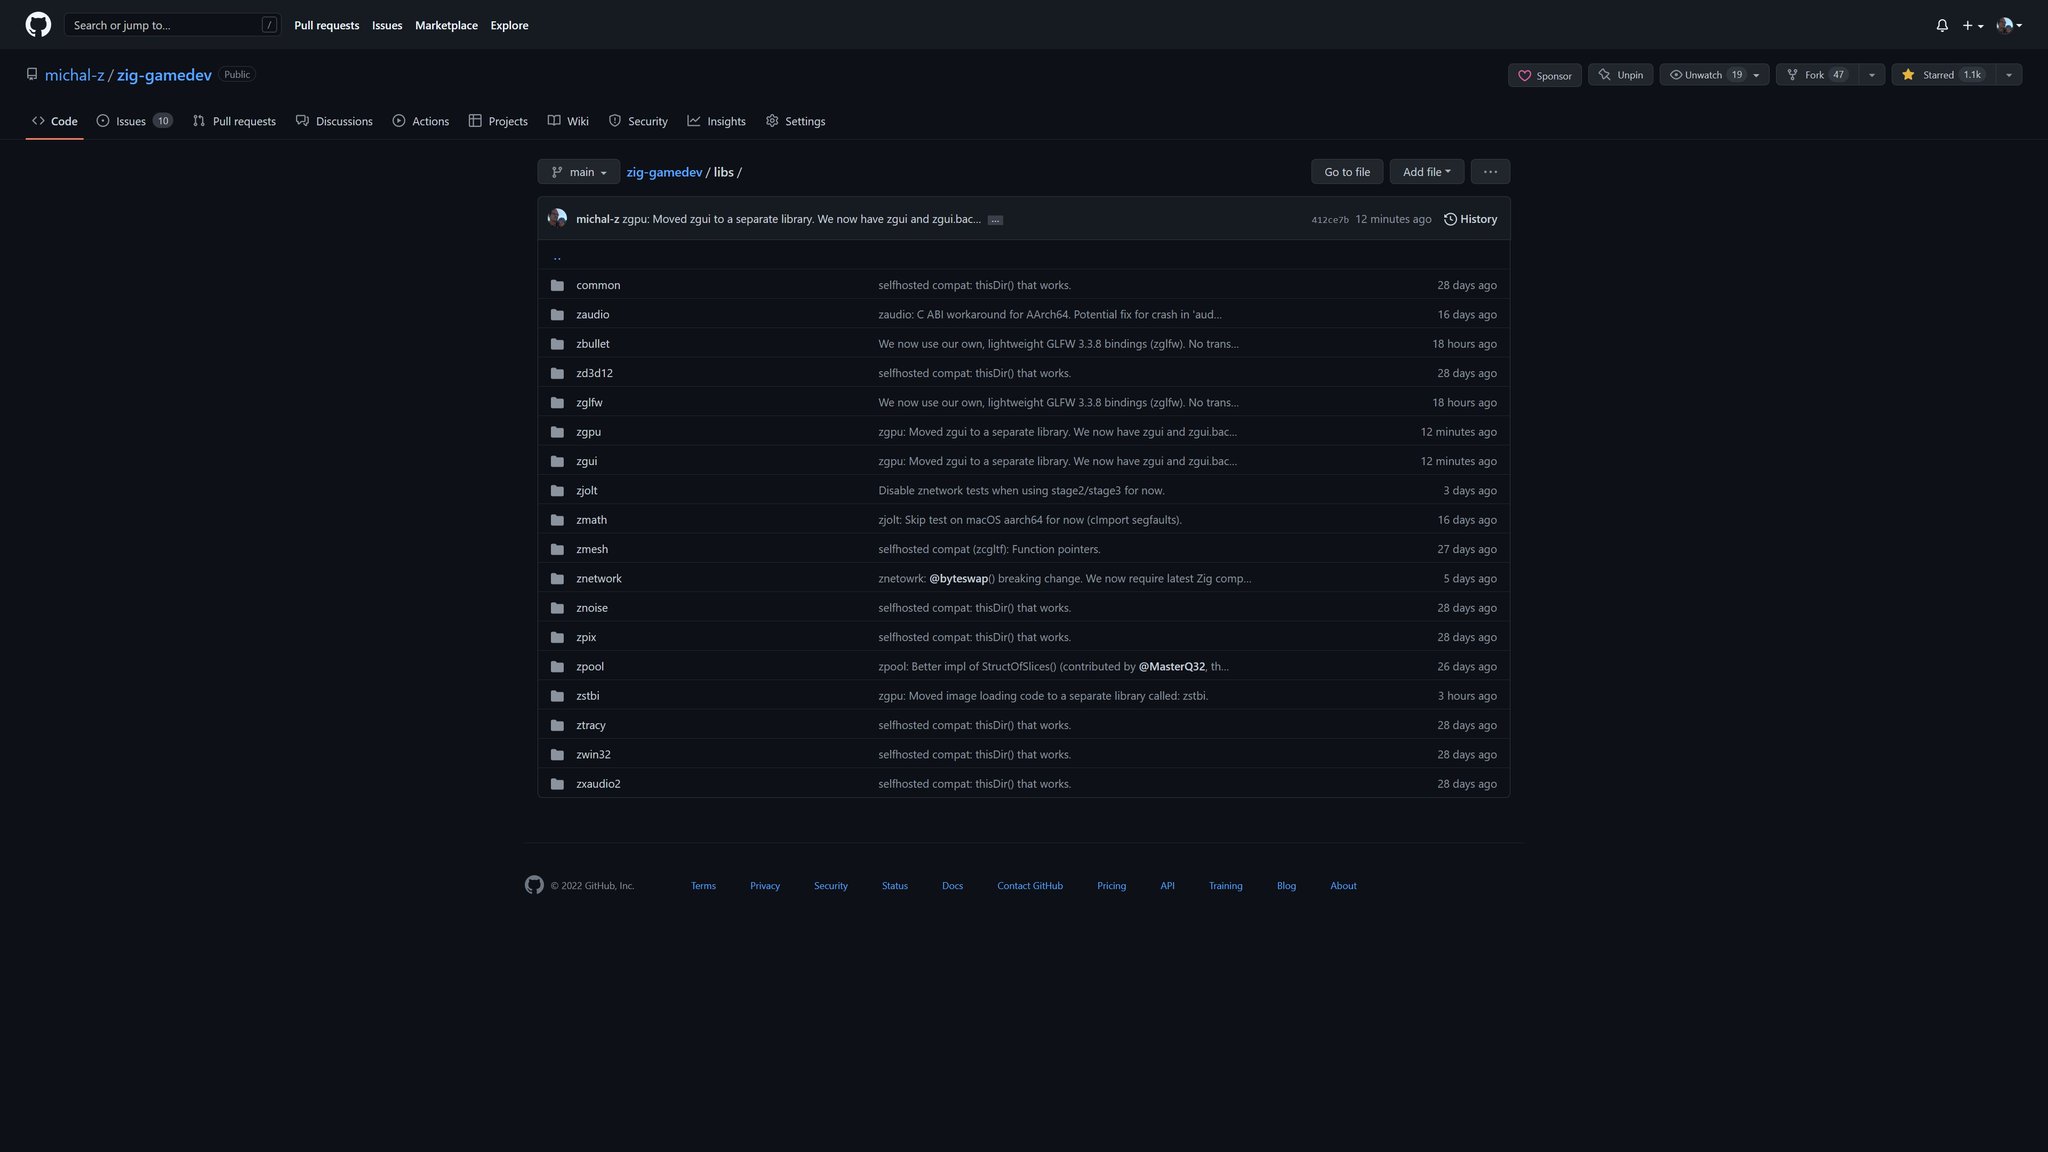Click the zgpu folder icon
This screenshot has height=1152, width=2048.
[557, 432]
